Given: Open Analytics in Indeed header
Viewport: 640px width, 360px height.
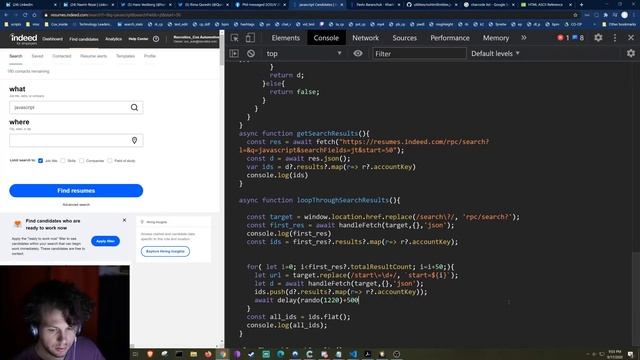Looking at the screenshot, I should (113, 39).
